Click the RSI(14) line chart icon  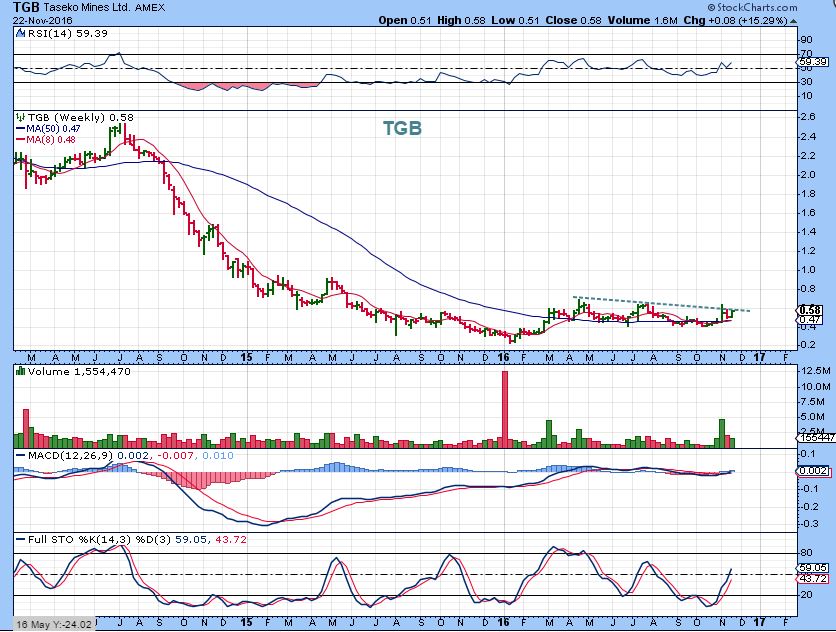coord(20,33)
